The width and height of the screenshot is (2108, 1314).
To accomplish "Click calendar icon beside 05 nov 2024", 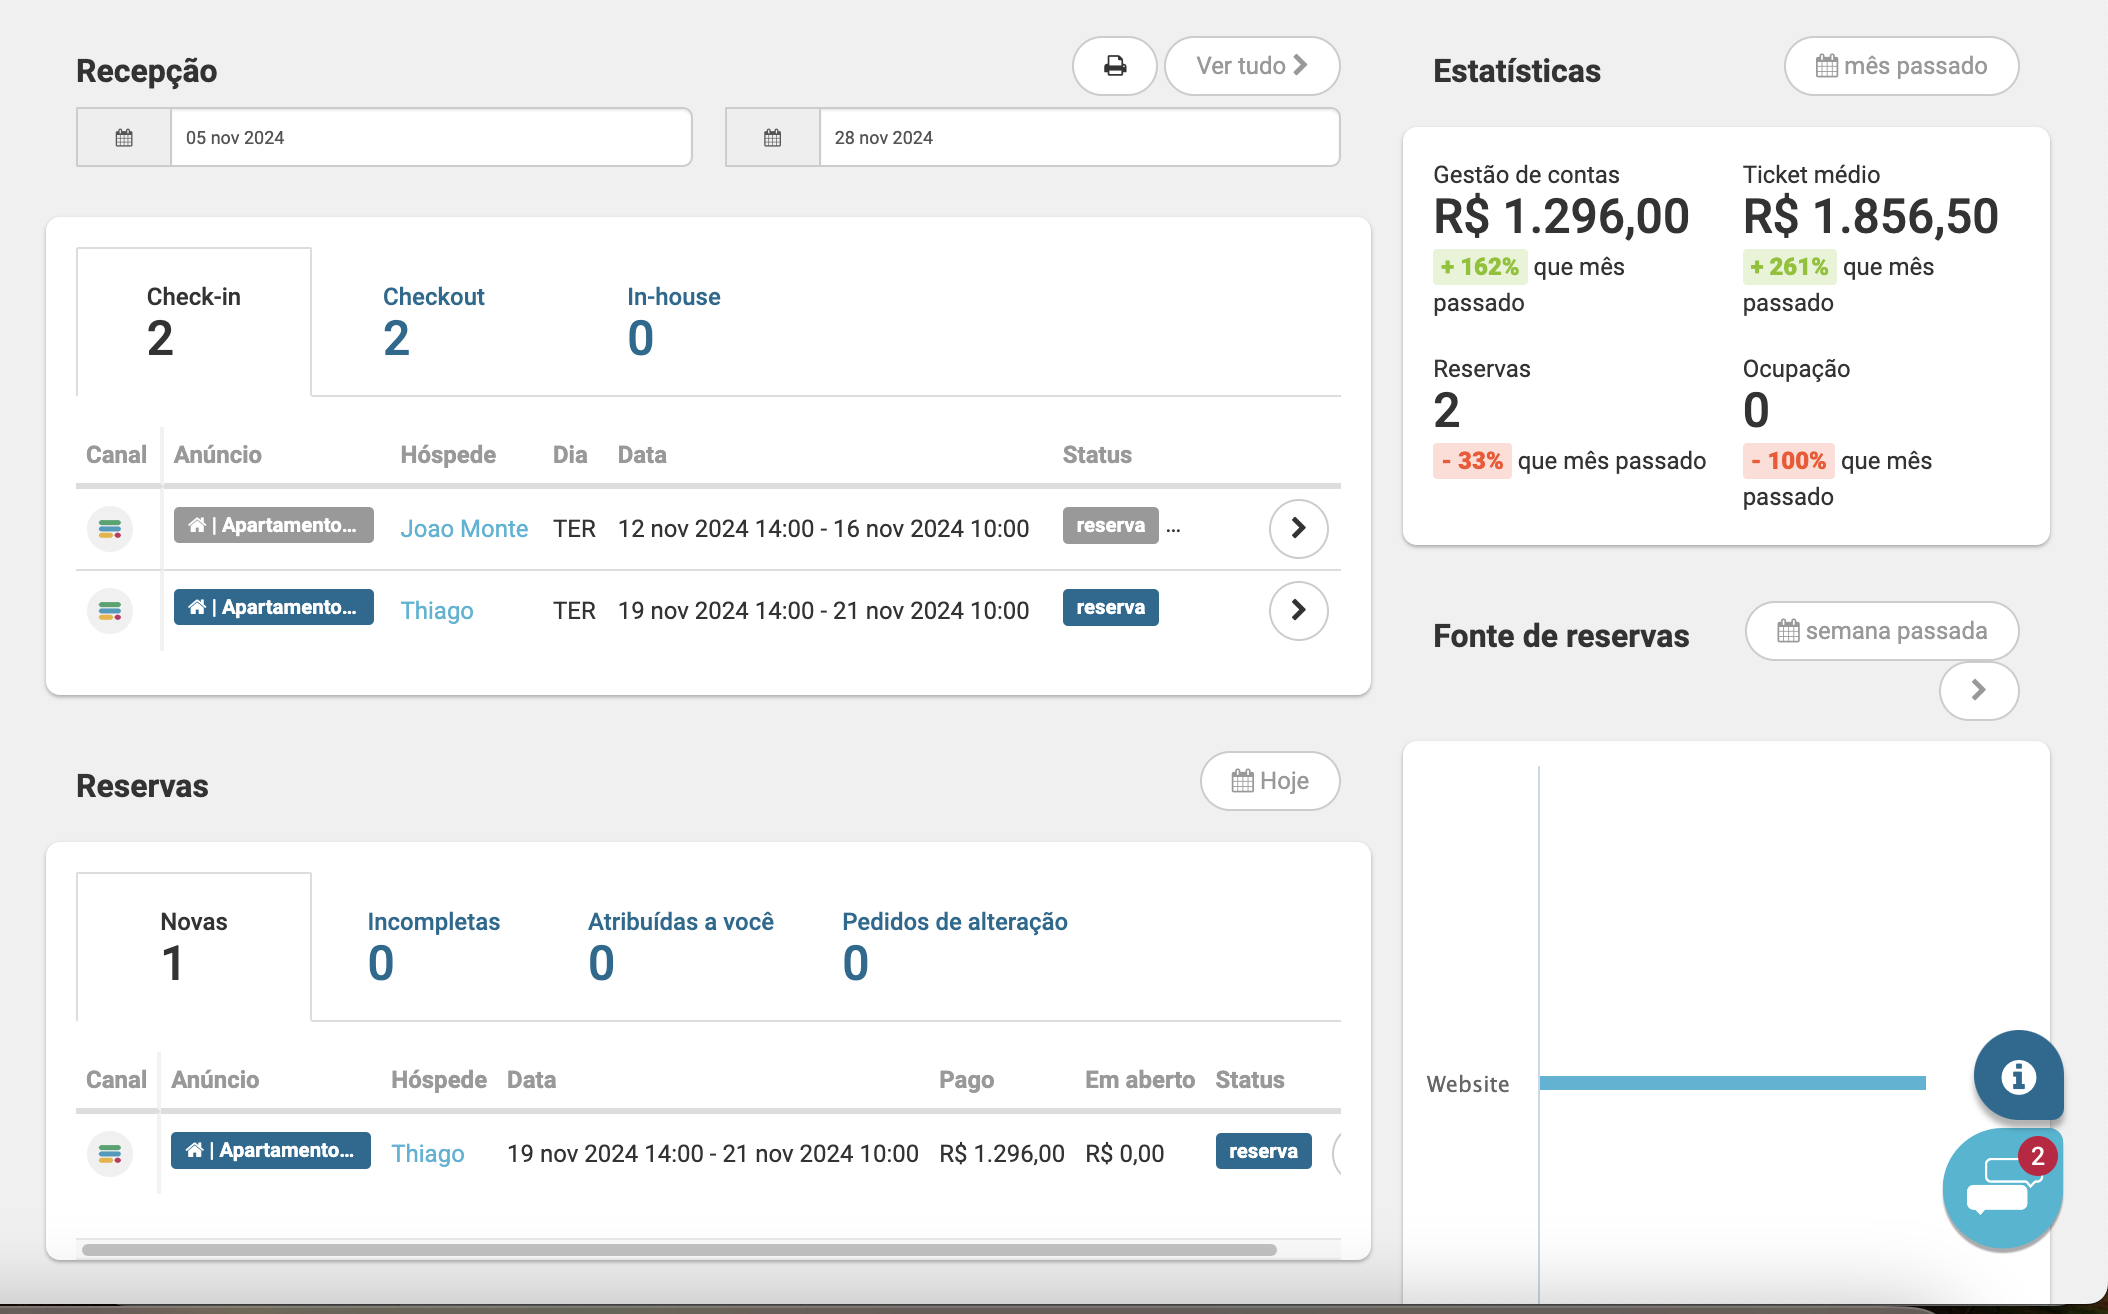I will (124, 138).
